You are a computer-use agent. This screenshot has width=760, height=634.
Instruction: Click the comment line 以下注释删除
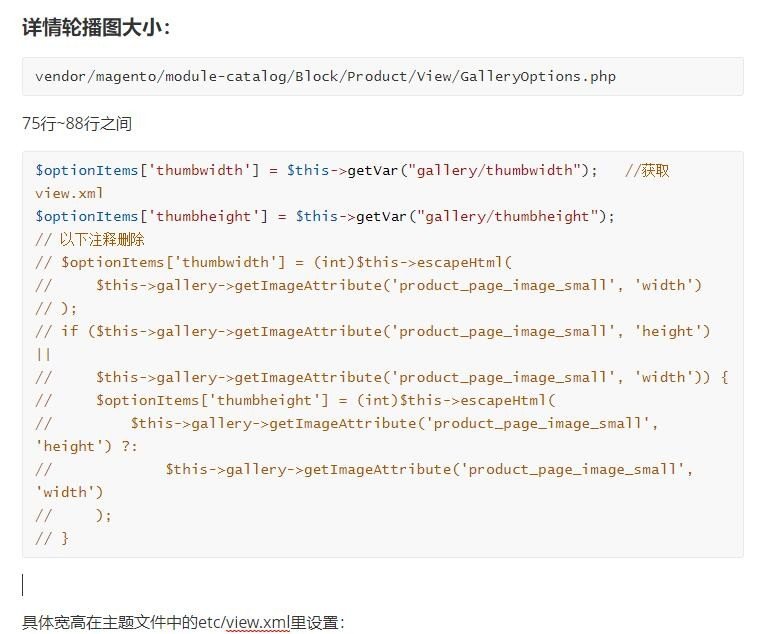tap(90, 239)
